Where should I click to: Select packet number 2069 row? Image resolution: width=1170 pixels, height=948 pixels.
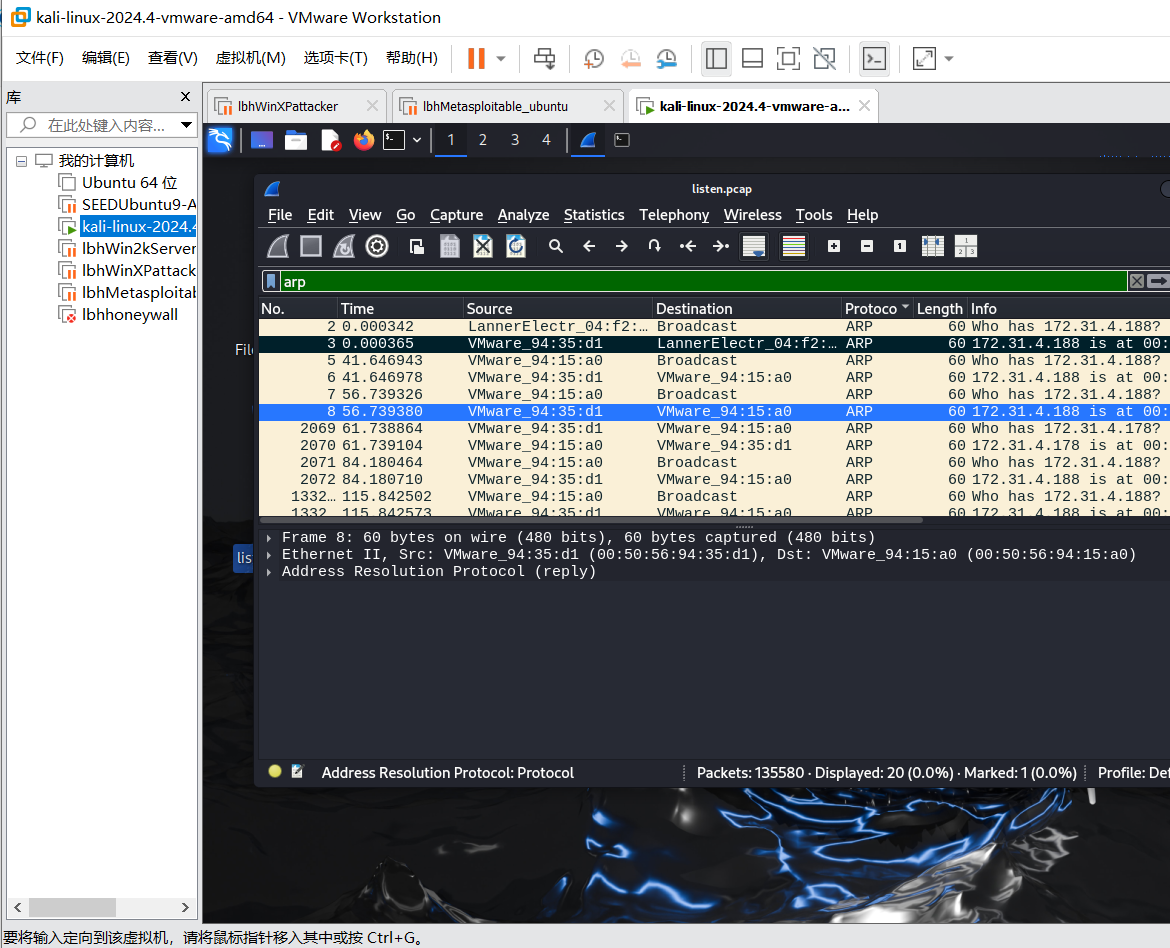[714, 428]
